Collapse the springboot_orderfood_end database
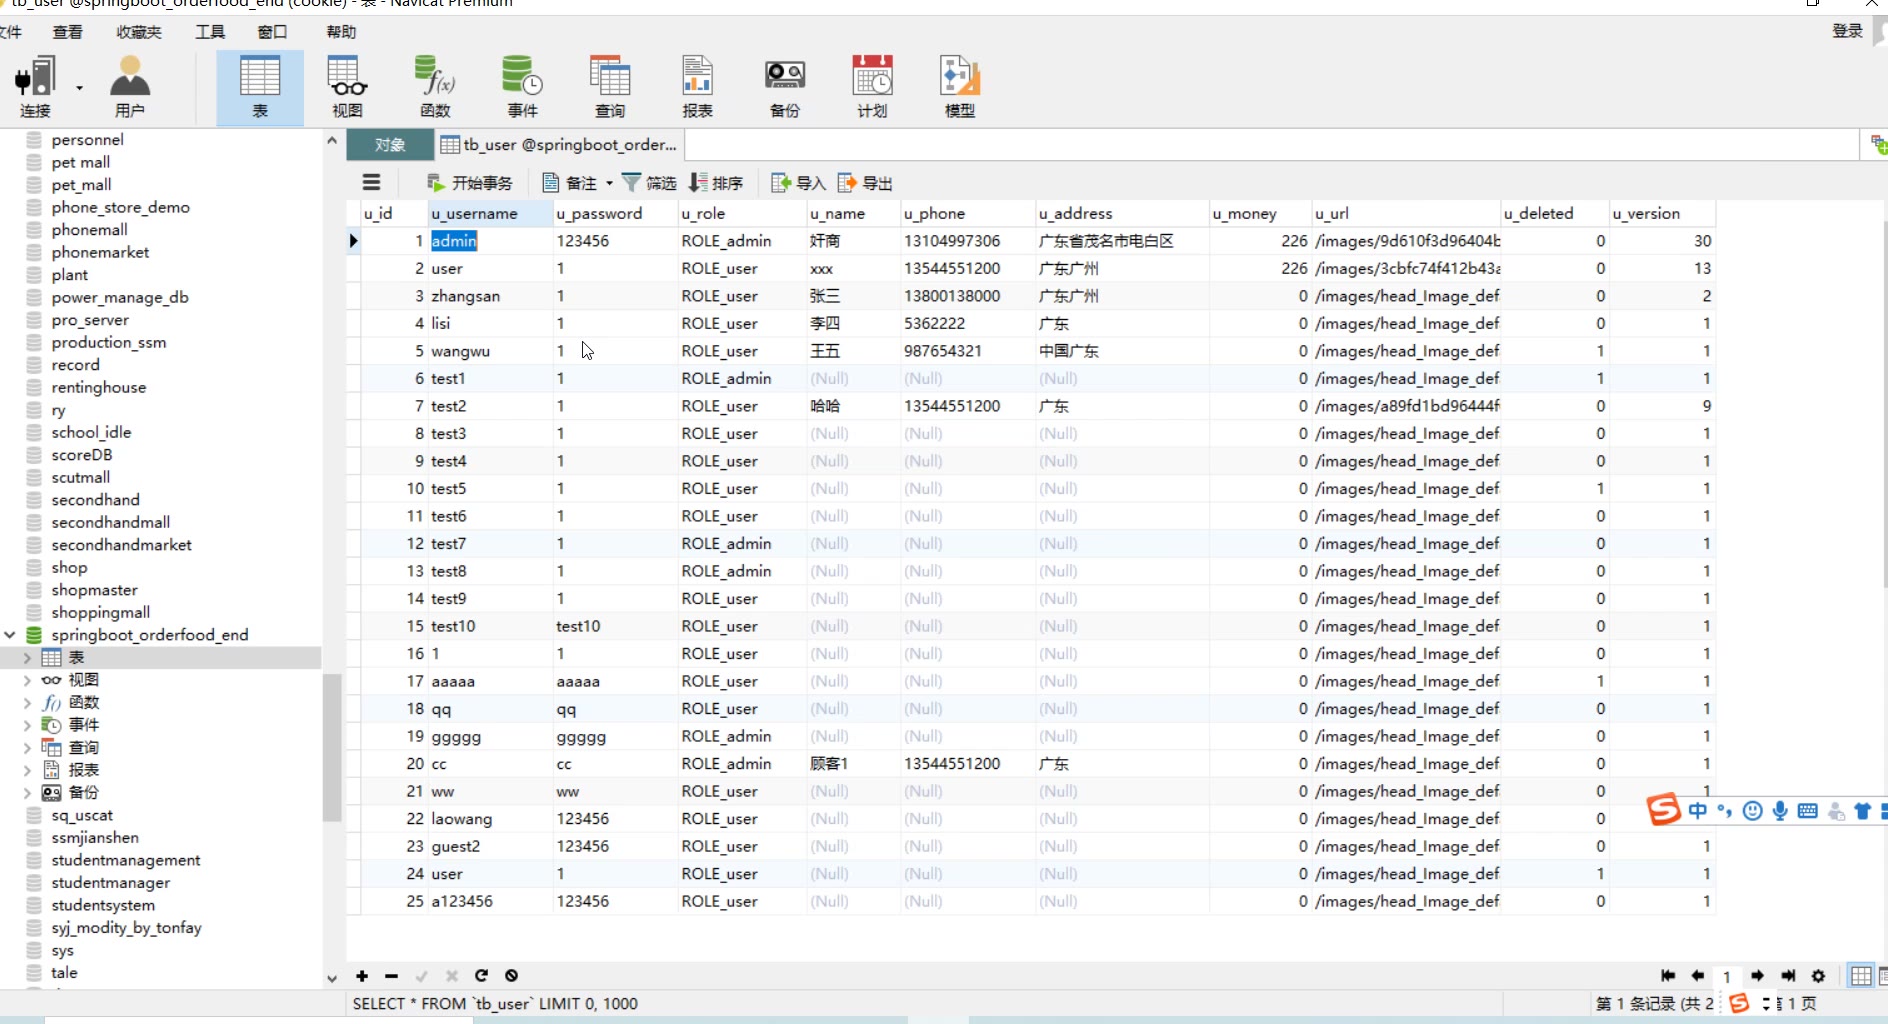1888x1024 pixels. click(10, 635)
